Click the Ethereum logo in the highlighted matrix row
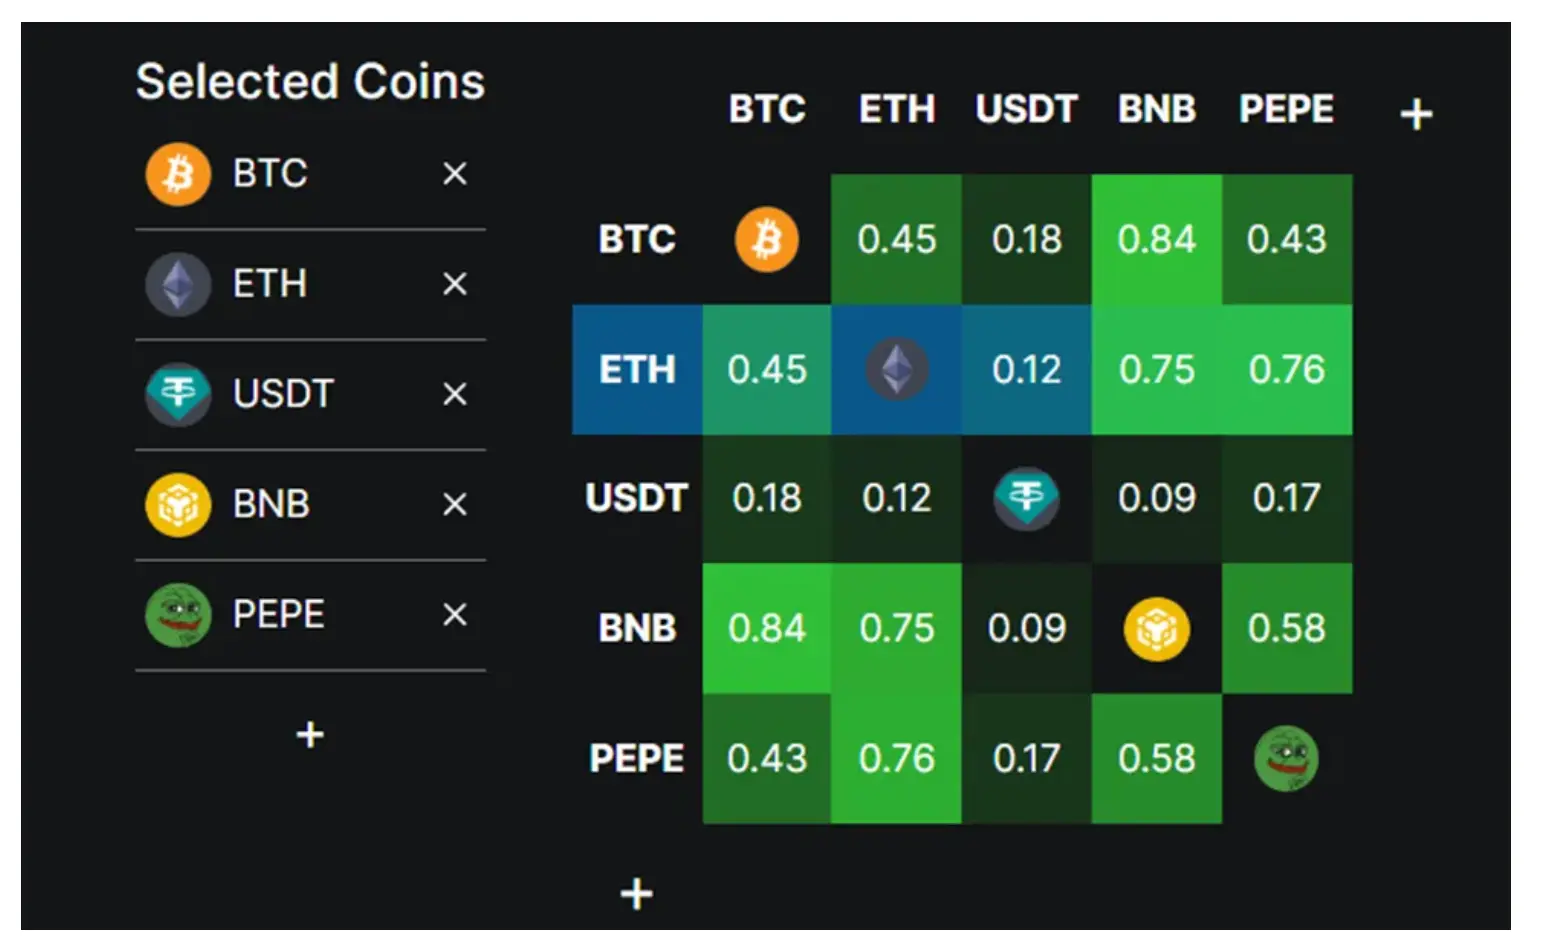The width and height of the screenshot is (1544, 946). pos(897,369)
